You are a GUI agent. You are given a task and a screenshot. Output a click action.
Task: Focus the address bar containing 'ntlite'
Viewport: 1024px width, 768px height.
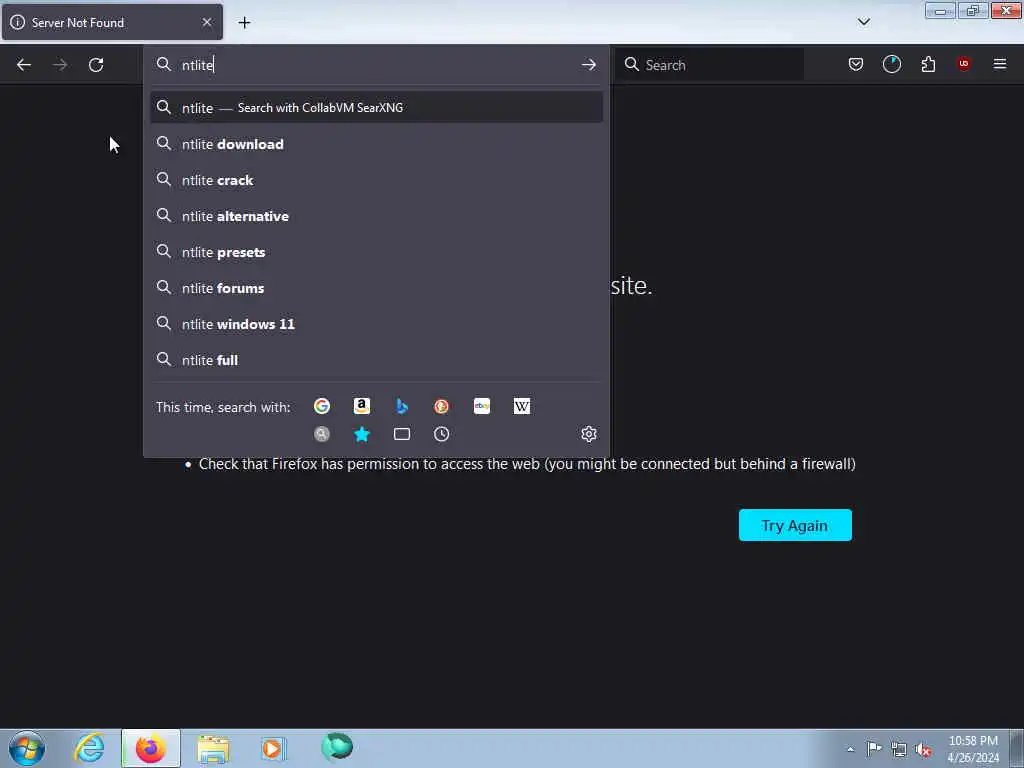377,65
